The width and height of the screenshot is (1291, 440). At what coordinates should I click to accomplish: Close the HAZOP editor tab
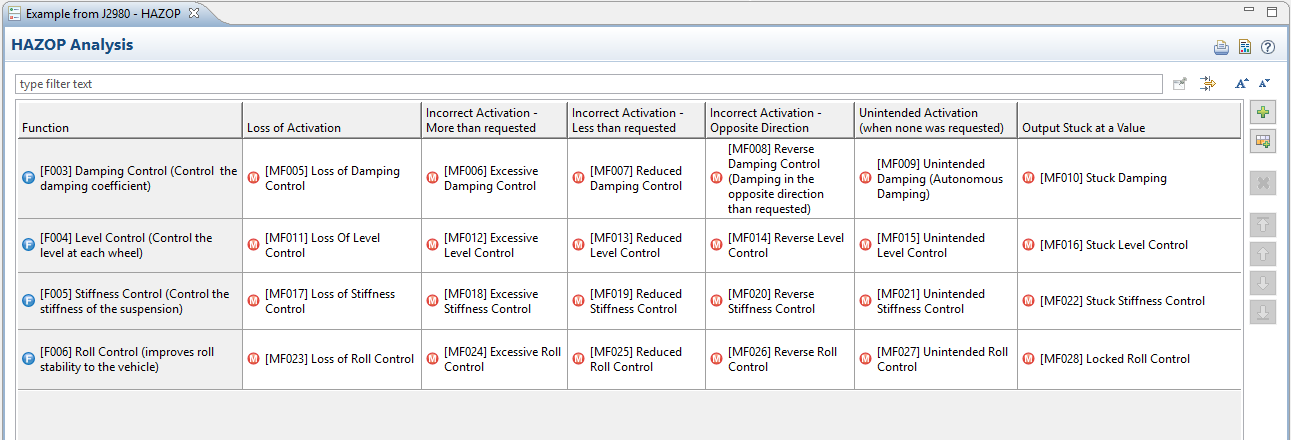(194, 13)
